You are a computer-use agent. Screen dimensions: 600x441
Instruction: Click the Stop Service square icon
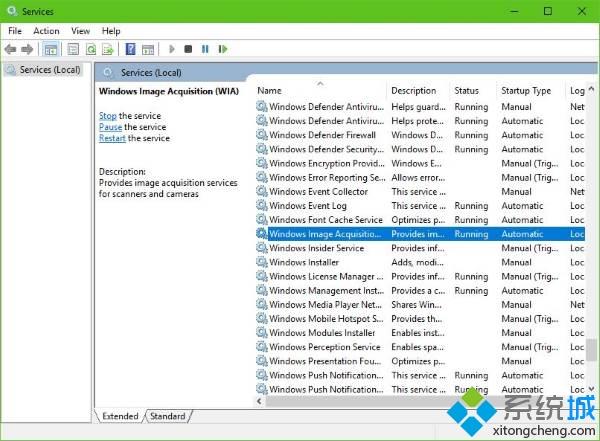coord(188,49)
